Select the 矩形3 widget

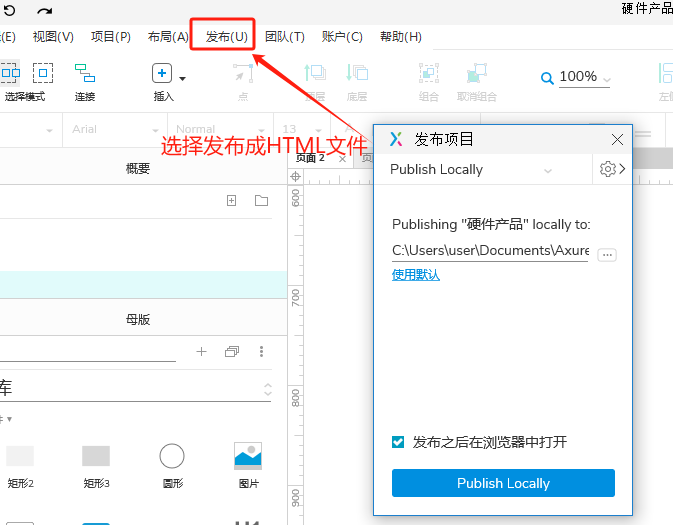click(x=96, y=466)
